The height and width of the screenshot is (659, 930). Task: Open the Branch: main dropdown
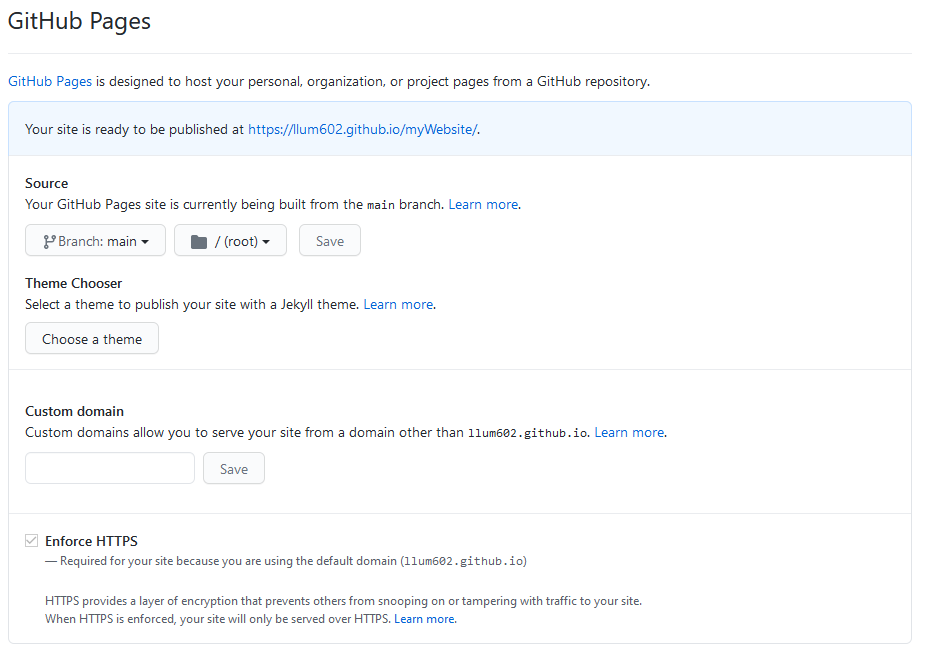tap(95, 240)
